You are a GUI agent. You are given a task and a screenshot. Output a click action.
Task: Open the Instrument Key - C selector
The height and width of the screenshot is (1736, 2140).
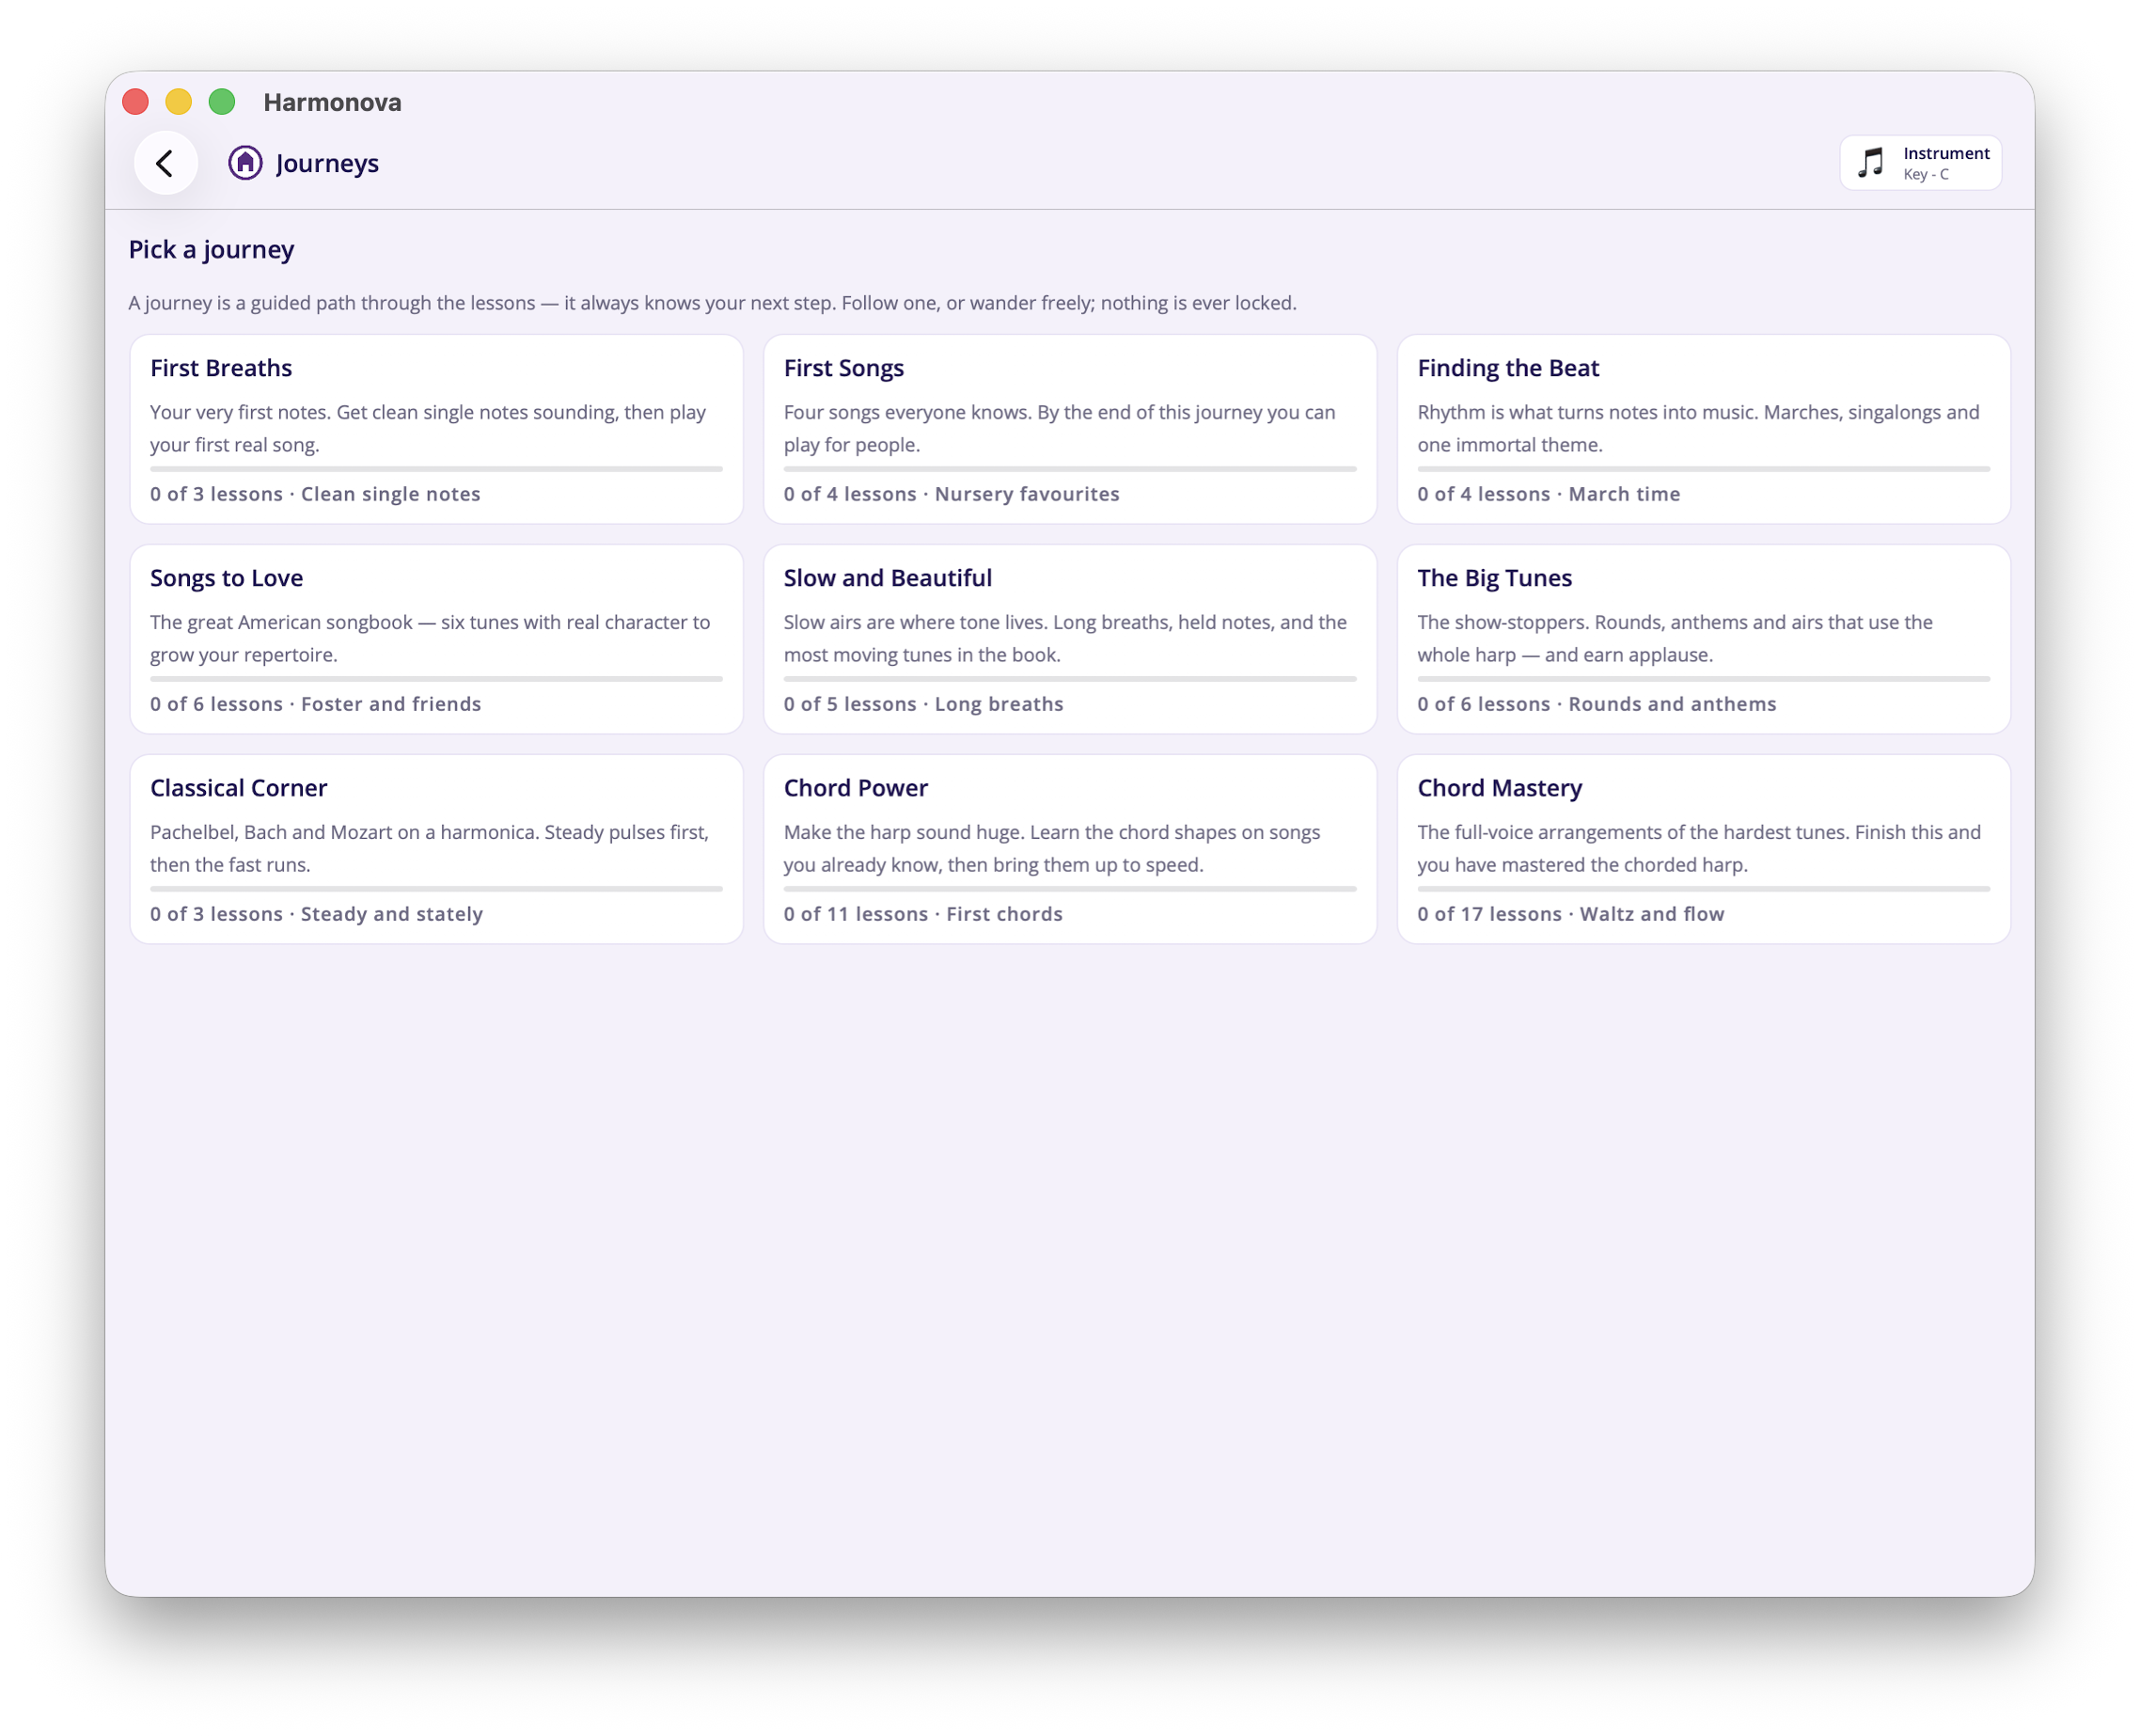click(x=1921, y=163)
